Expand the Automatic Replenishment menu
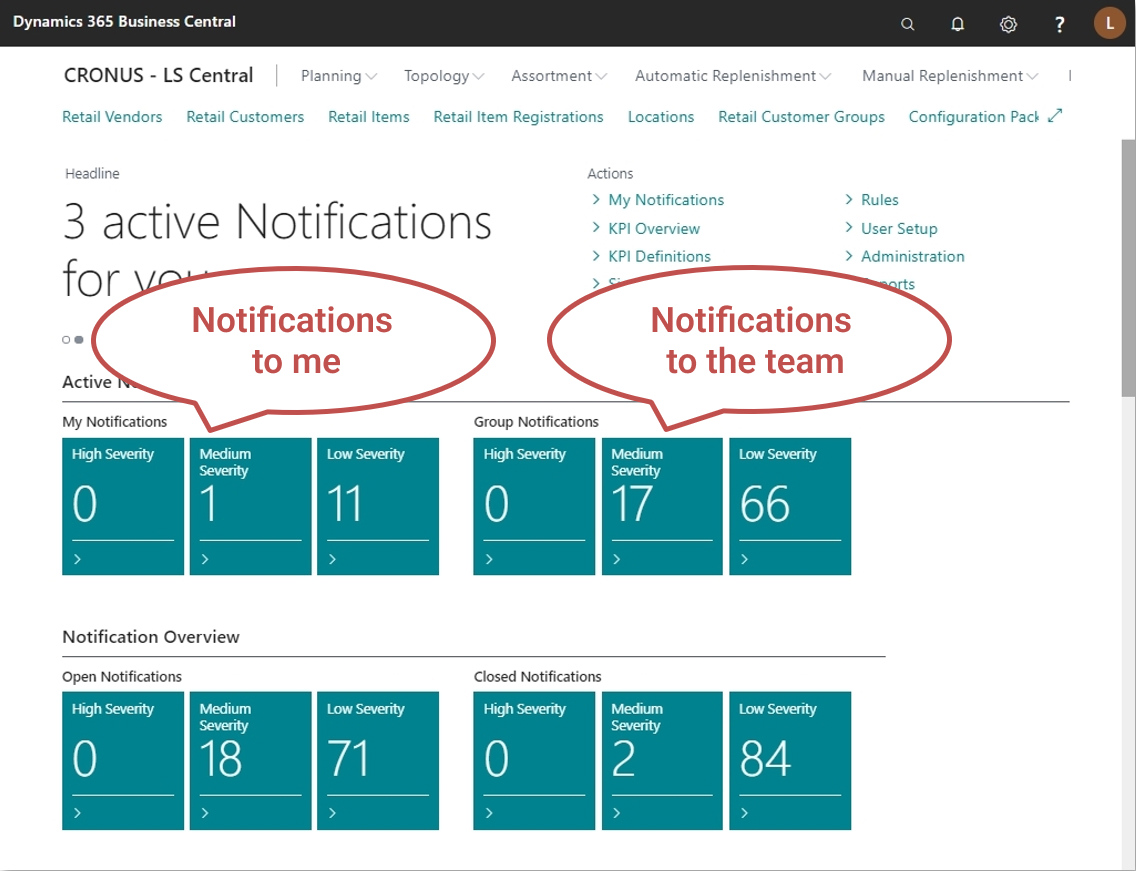This screenshot has width=1136, height=871. (732, 75)
